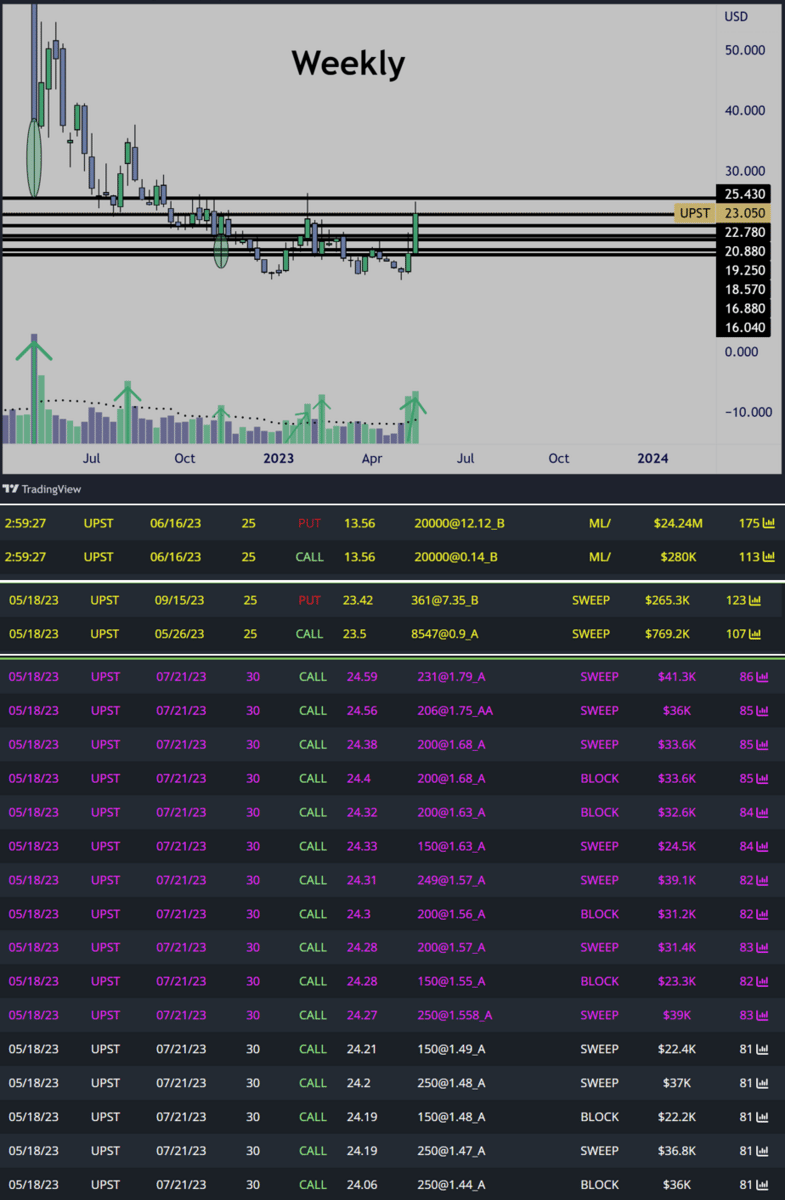
Task: Open chart icon in the 24.38 sweep row
Action: 762,745
